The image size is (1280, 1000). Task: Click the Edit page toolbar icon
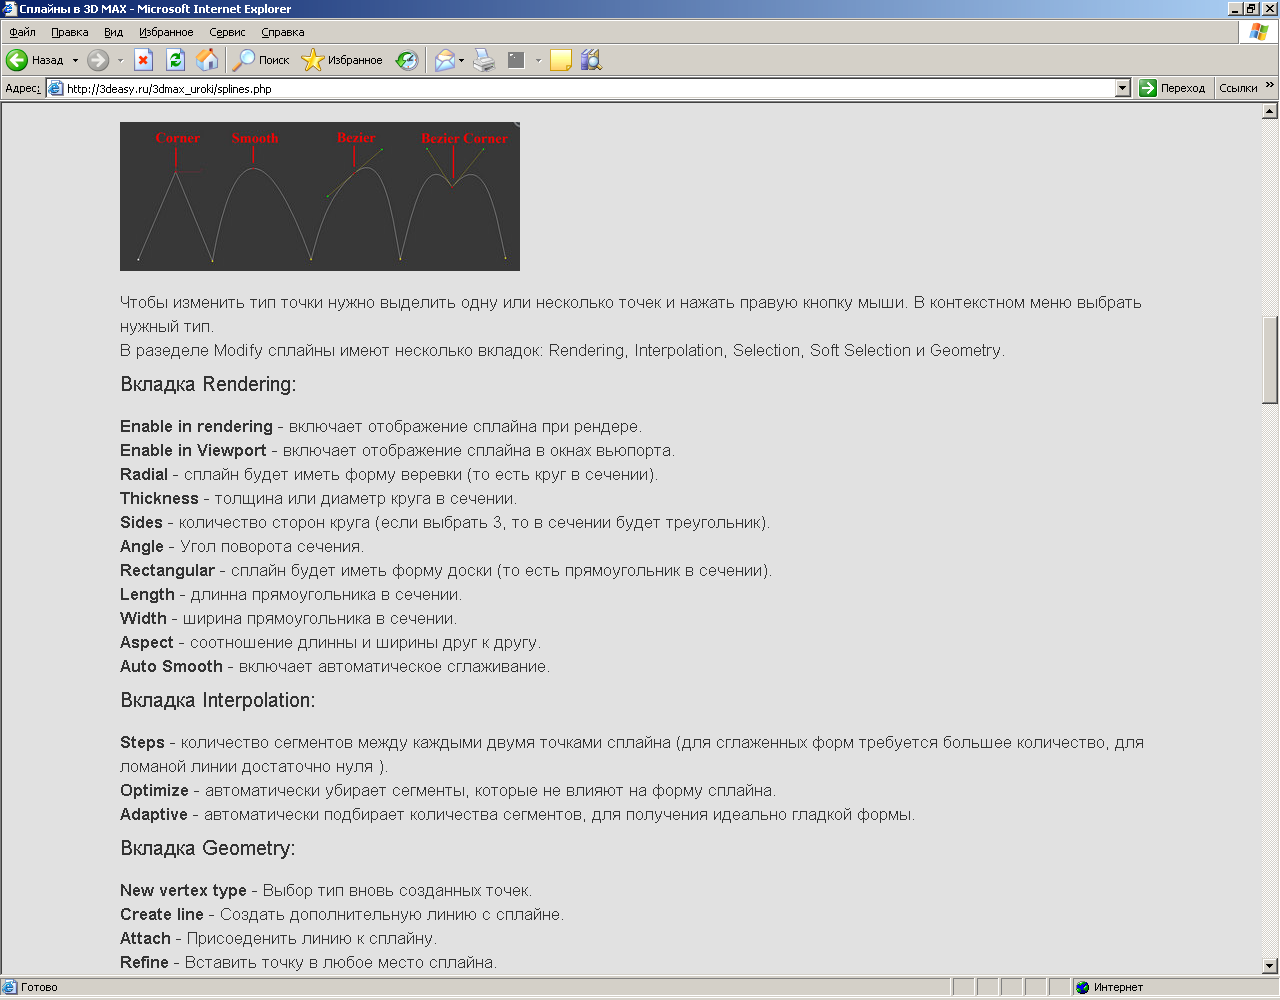coord(516,60)
